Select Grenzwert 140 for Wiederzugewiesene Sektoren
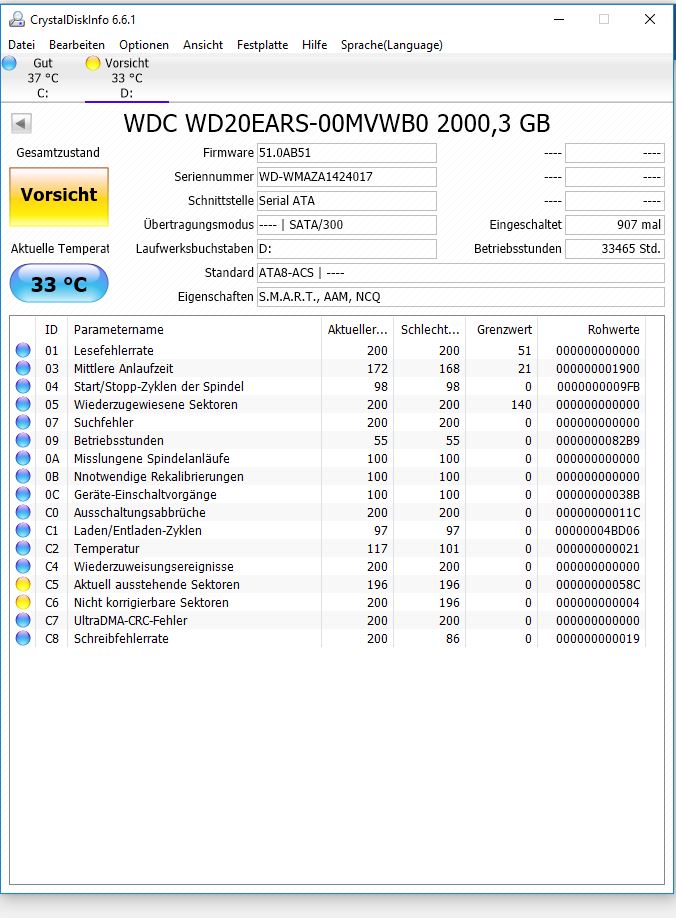676x918 pixels. tap(521, 405)
